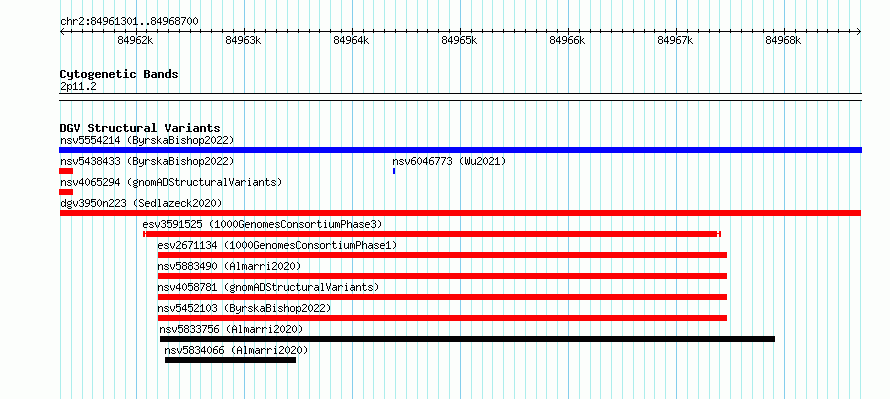The image size is (890, 399).
Task: Open nsv4065294 (gnomADStructuralVariants) label
Action: [x=171, y=182]
